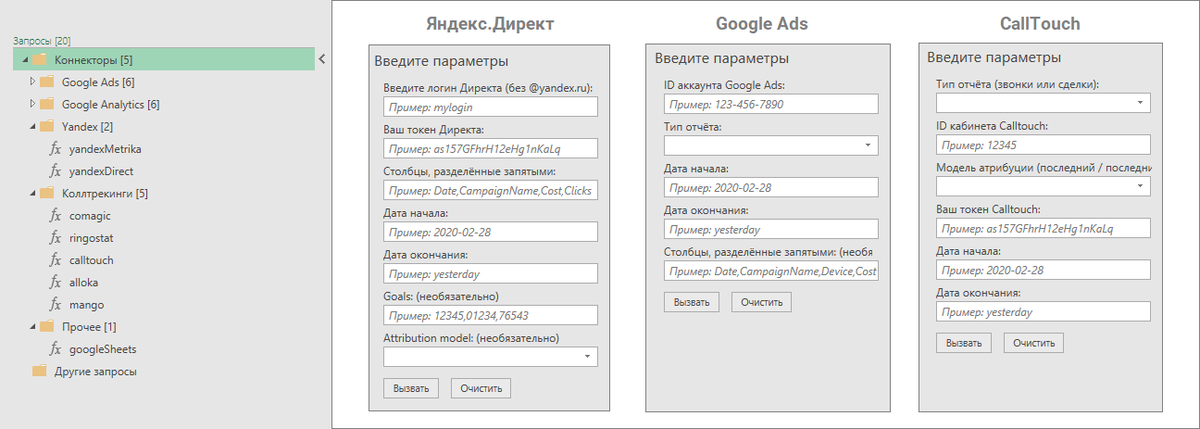Click the folder icon of Другие запросы

pos(39,371)
